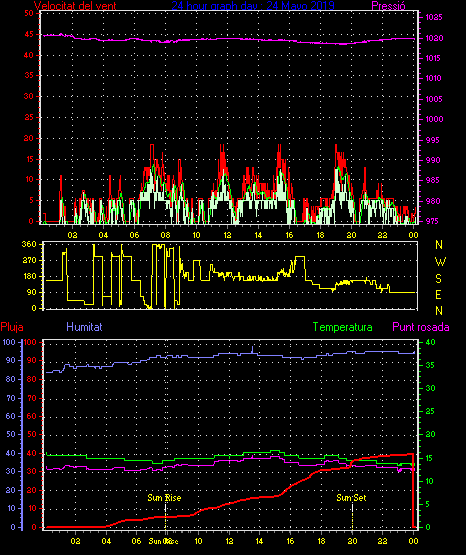Click the 1000 value on the pressure axis

coord(434,119)
